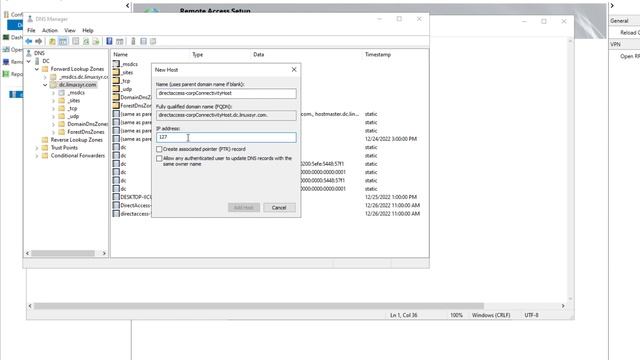640x360 pixels.
Task: Open the File menu in DNS Manager
Action: pos(31,30)
